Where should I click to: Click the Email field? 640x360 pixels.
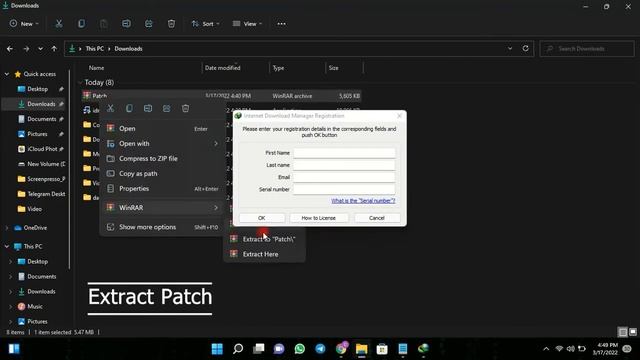tap(344, 177)
